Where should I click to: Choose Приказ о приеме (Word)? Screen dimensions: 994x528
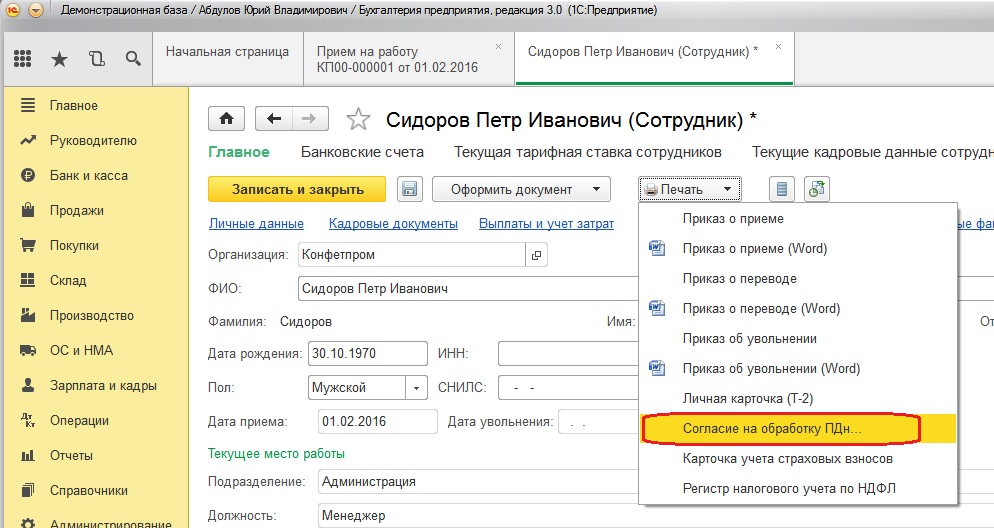click(797, 248)
